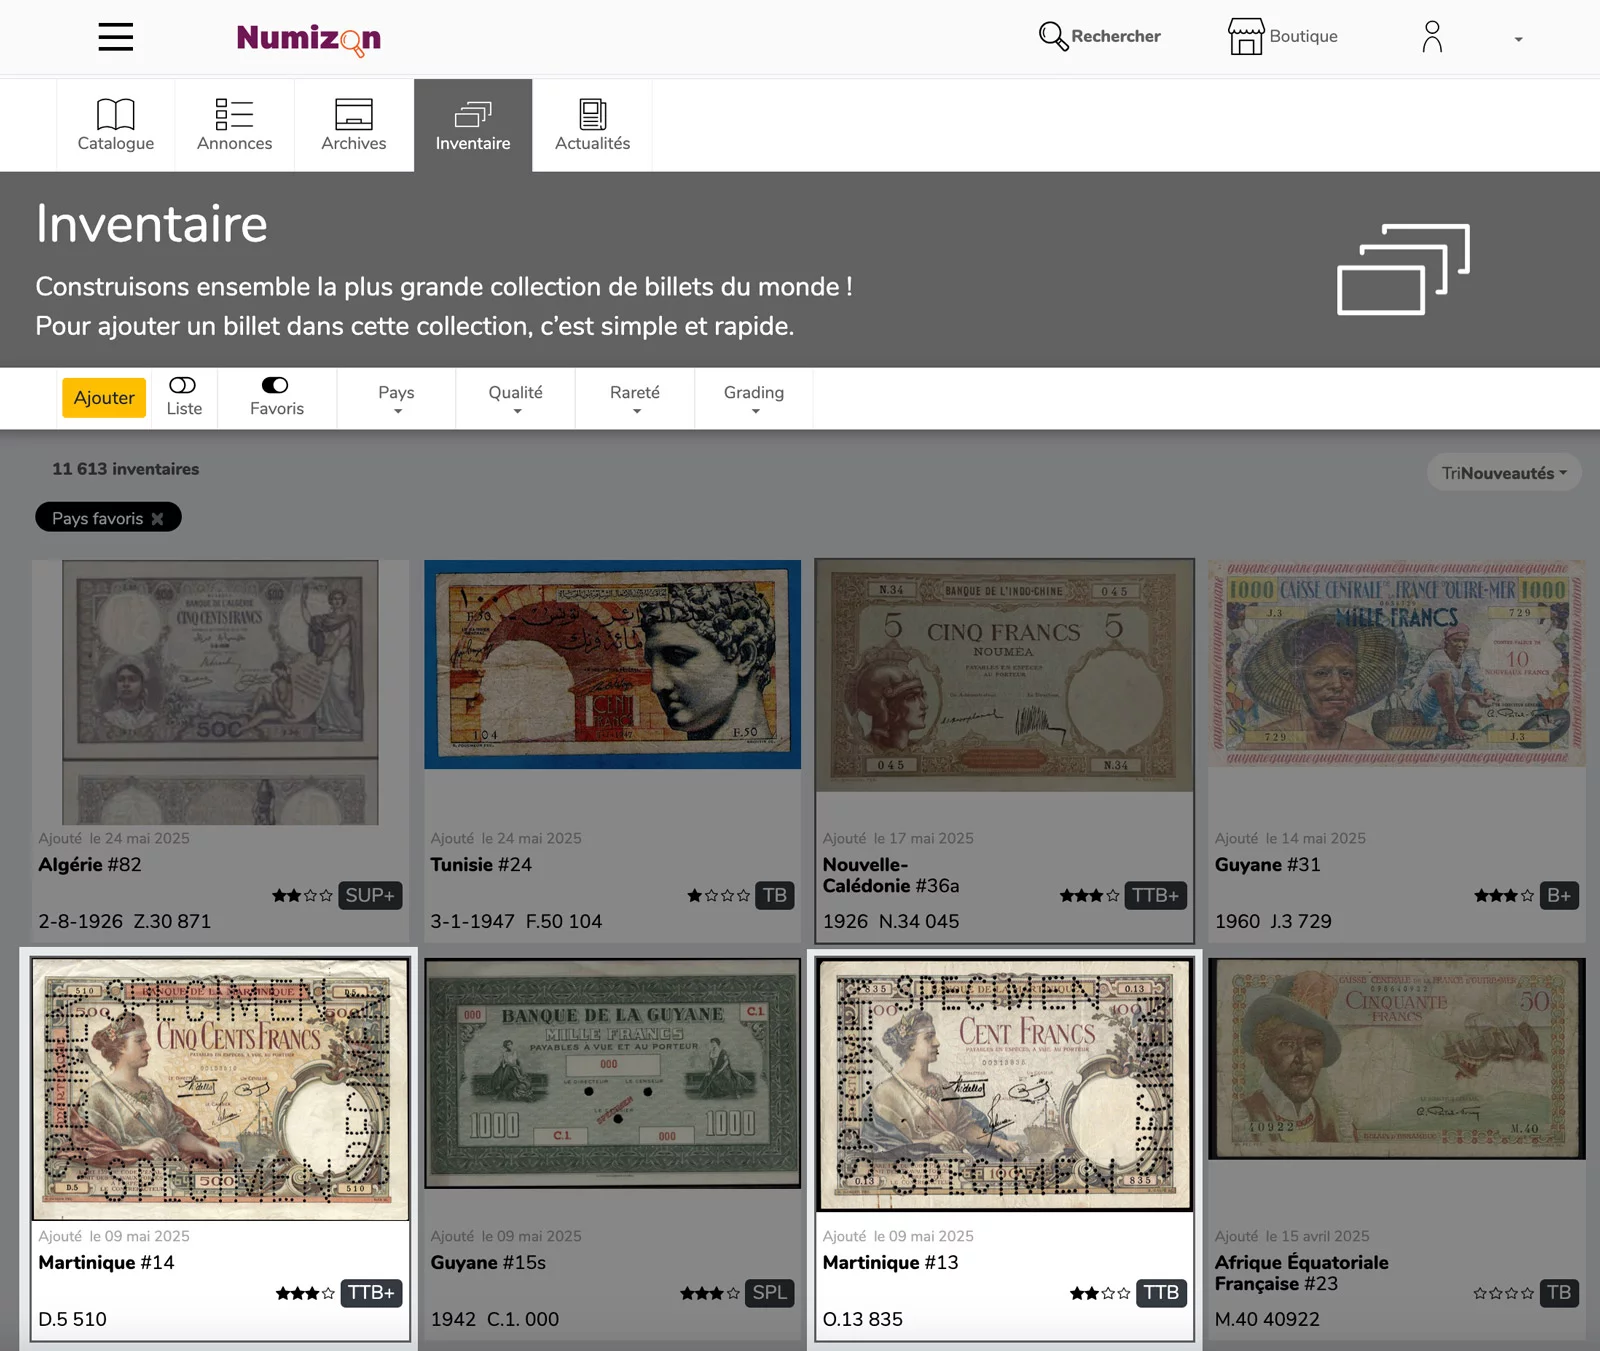1600x1351 pixels.
Task: Open the Algérie #82 banknote image
Action: click(x=220, y=692)
